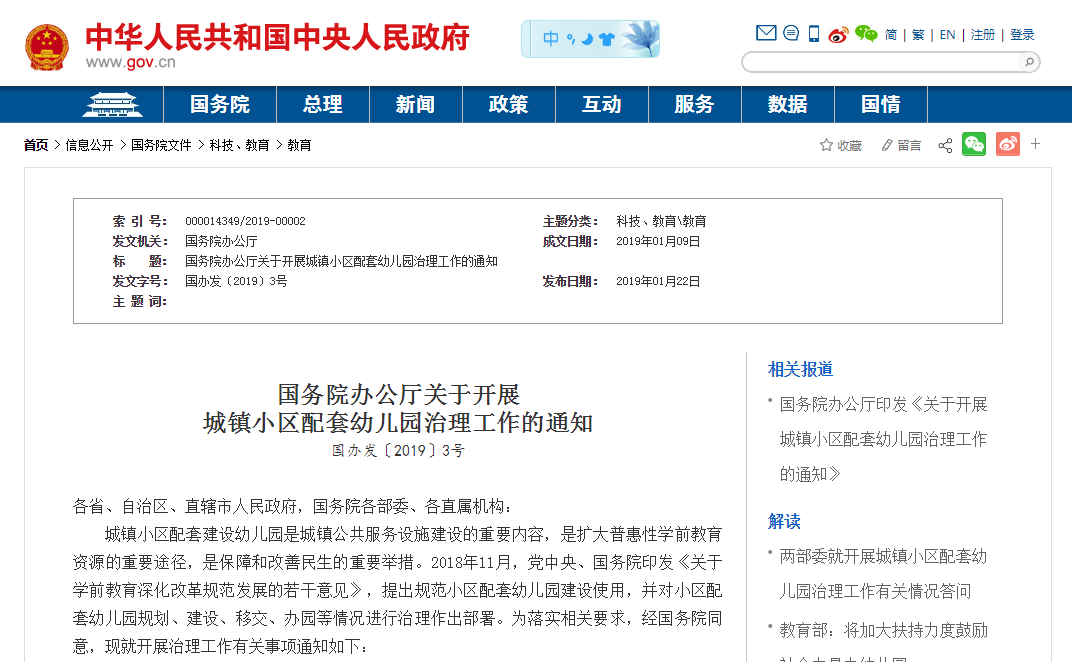This screenshot has height=662, width=1072.
Task: Select the 服务 navigation menu item
Action: (694, 104)
